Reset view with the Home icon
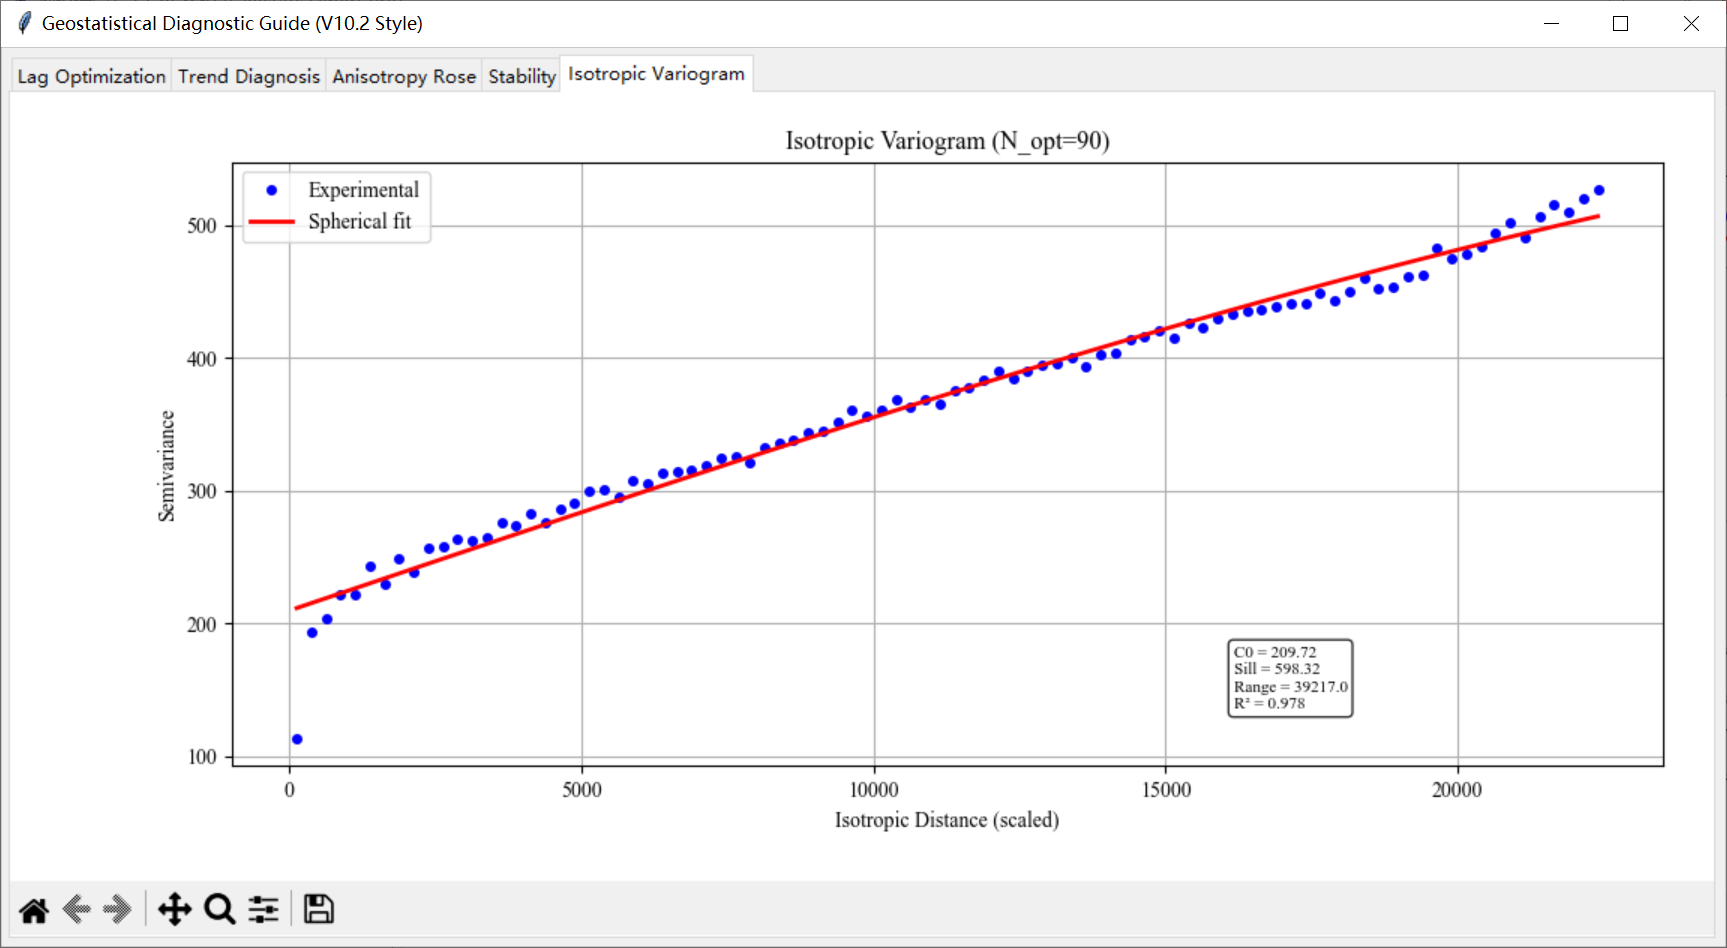 point(34,910)
